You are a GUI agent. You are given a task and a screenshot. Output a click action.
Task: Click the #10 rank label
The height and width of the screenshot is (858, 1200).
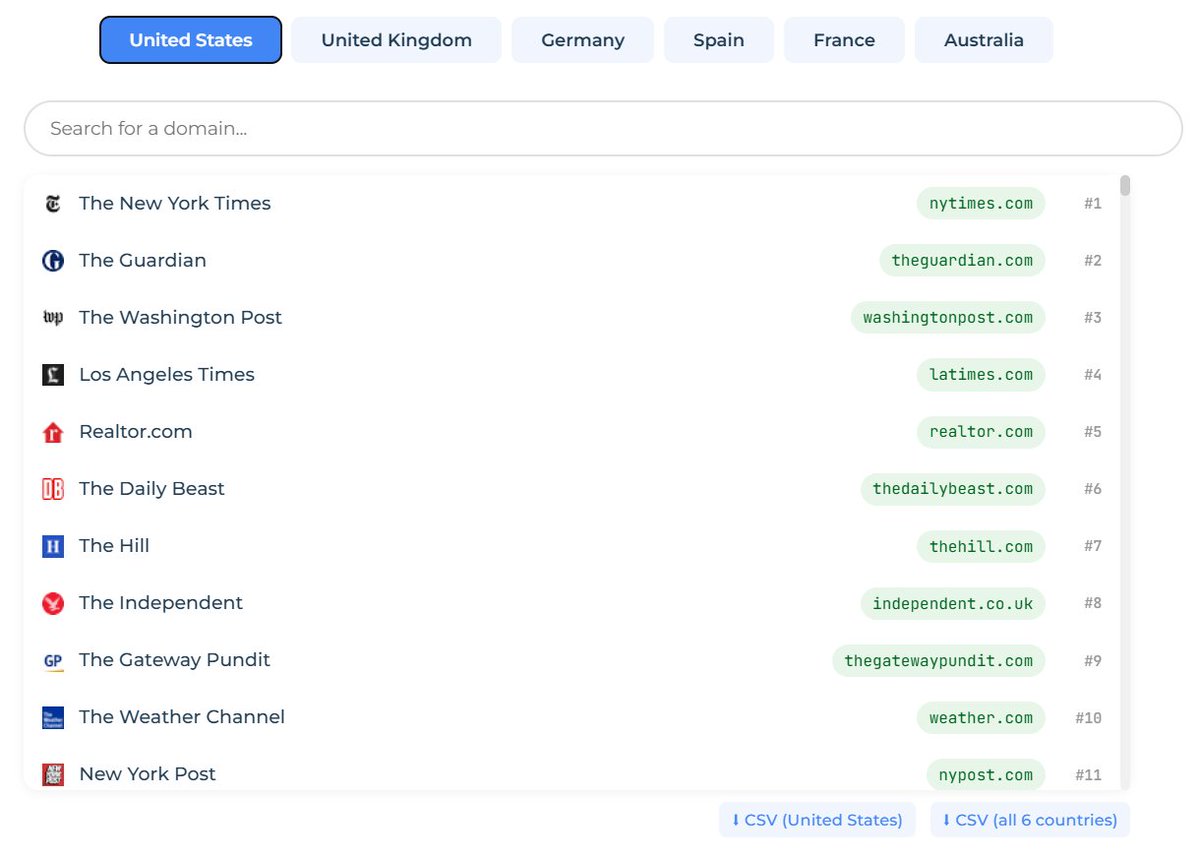[x=1089, y=718]
